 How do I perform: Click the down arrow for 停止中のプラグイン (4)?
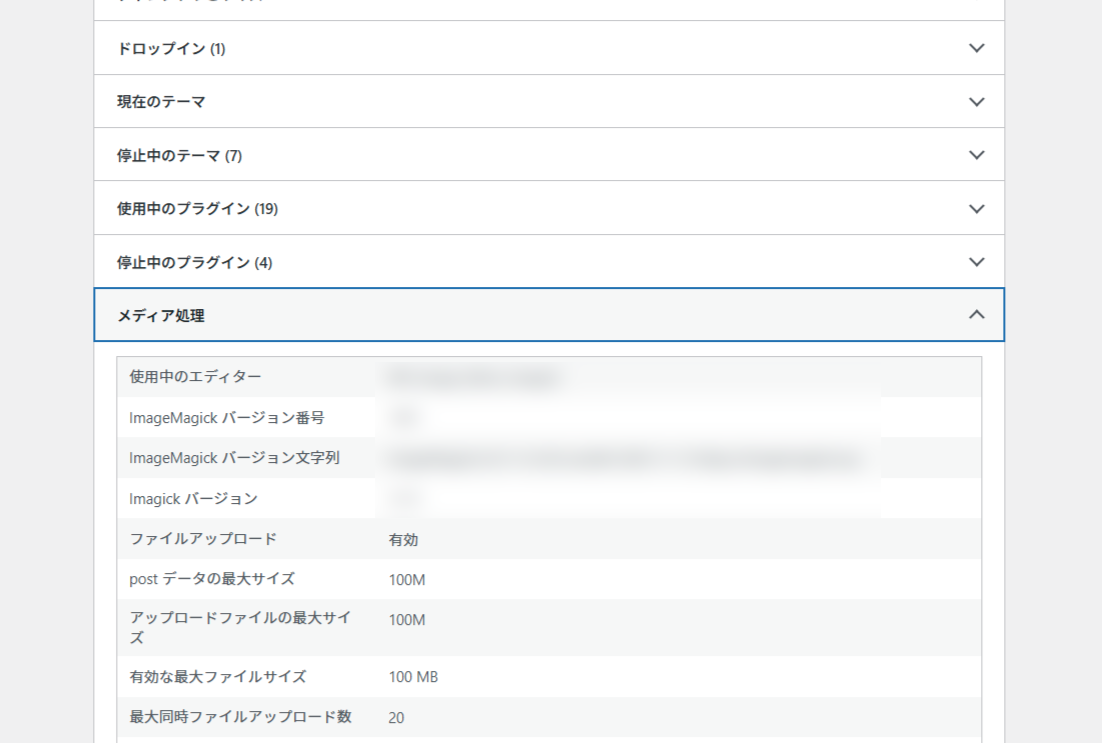point(977,262)
